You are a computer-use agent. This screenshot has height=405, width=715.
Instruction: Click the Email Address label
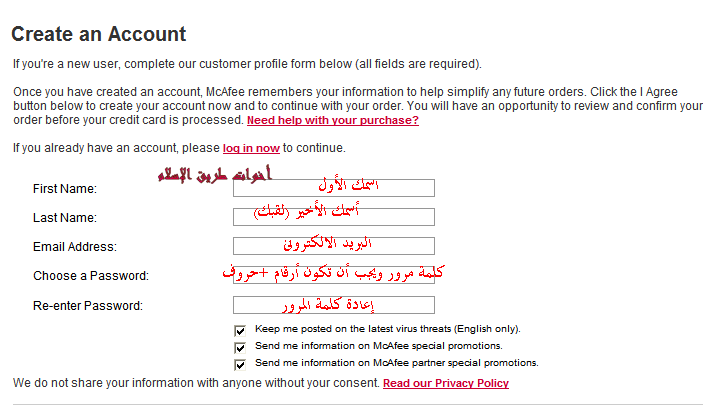tap(74, 246)
